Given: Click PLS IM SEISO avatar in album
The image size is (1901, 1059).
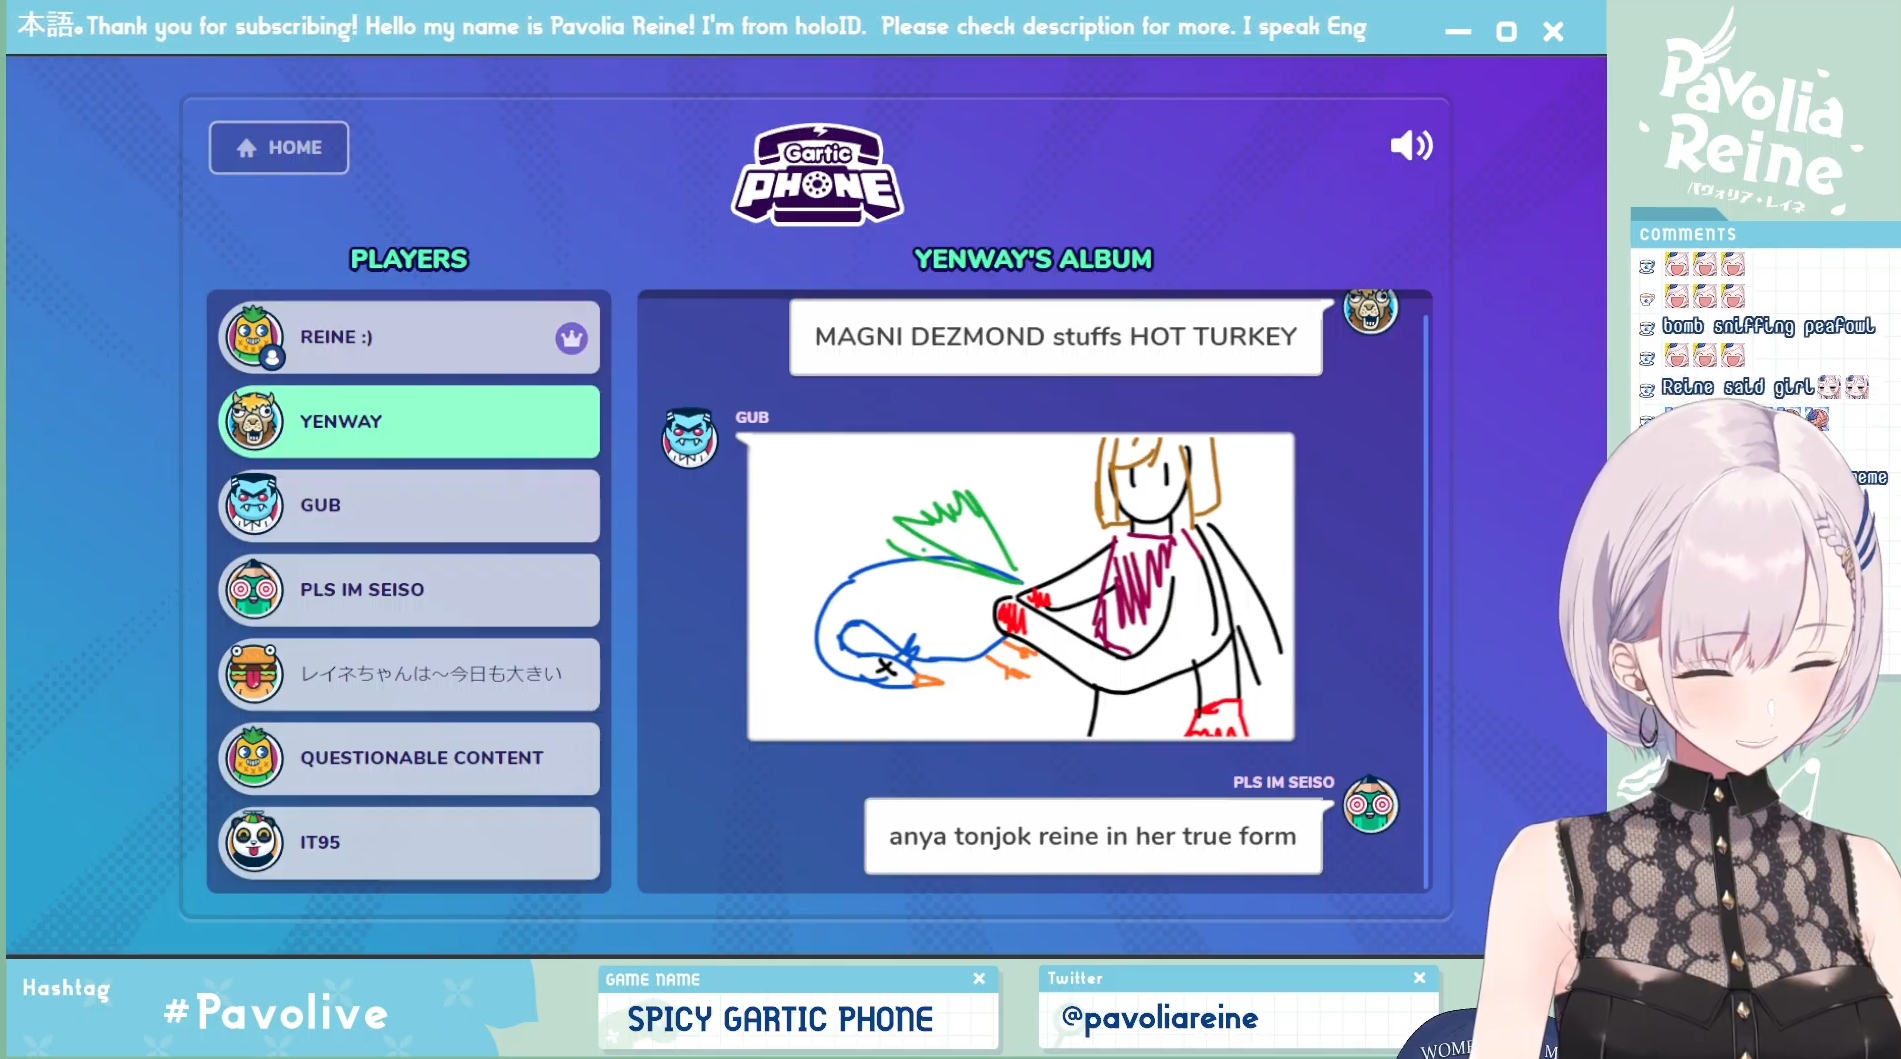Looking at the screenshot, I should [1370, 805].
